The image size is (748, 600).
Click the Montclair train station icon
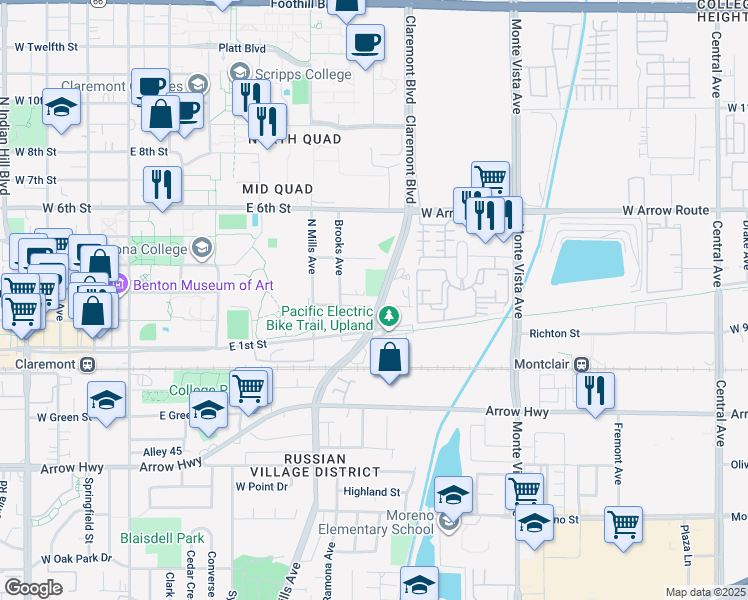pyautogui.click(x=581, y=365)
